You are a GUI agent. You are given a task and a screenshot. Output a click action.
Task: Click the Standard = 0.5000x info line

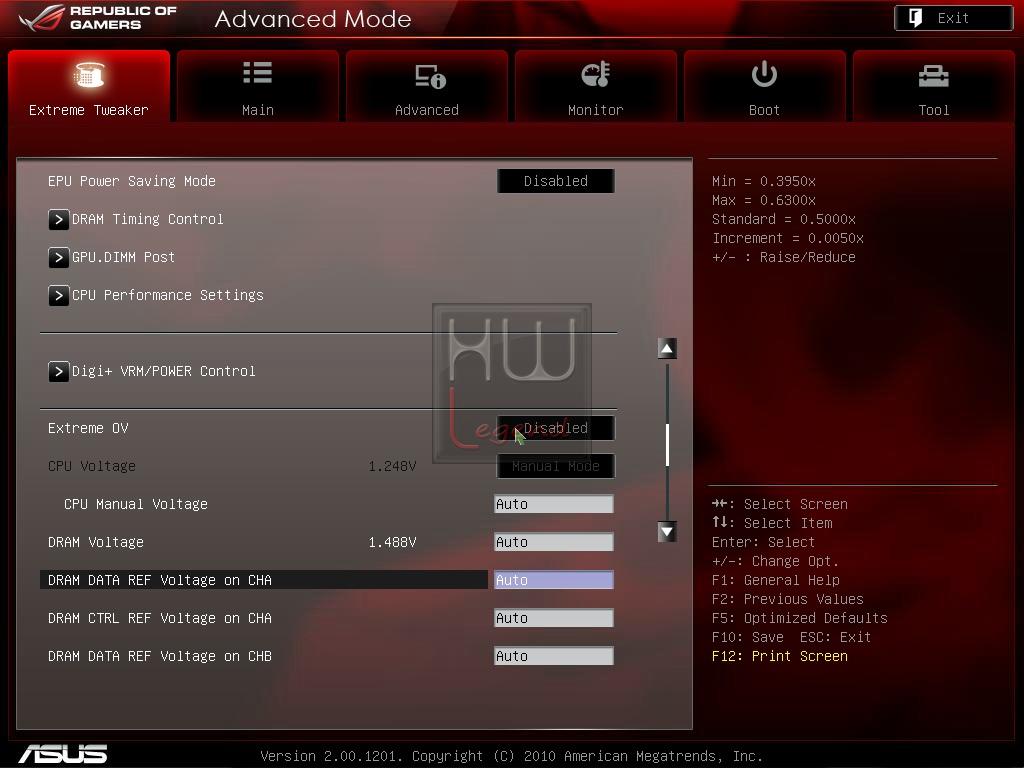click(x=784, y=219)
